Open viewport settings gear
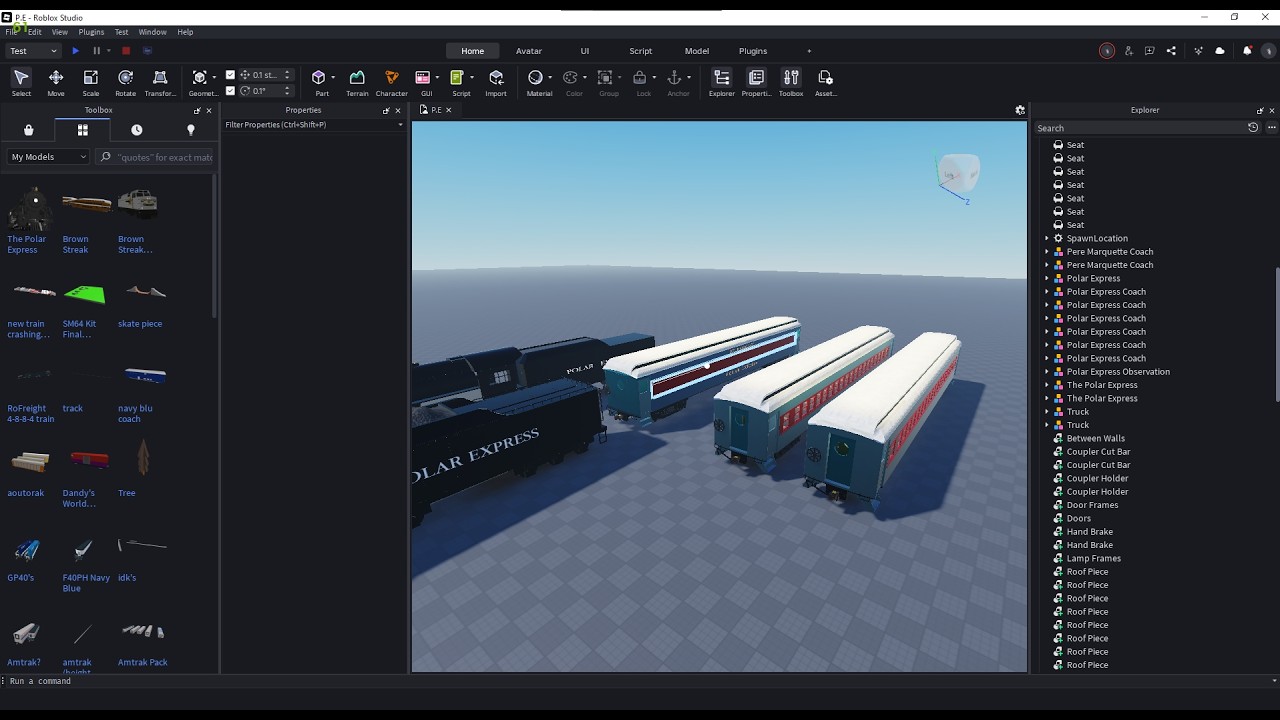1280x720 pixels. tap(1020, 110)
